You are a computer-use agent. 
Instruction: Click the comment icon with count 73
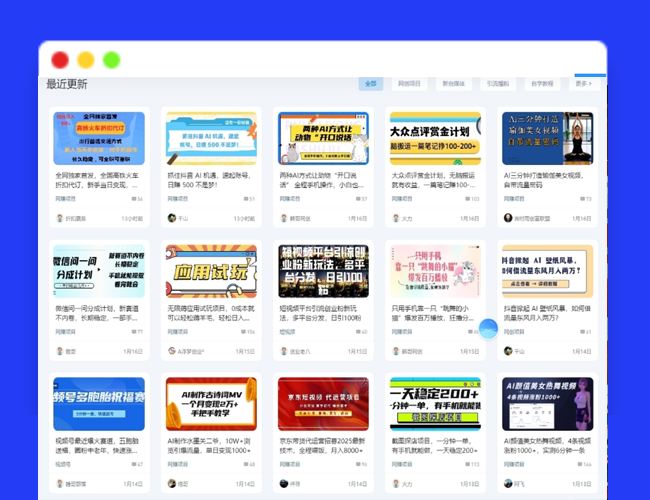582,199
